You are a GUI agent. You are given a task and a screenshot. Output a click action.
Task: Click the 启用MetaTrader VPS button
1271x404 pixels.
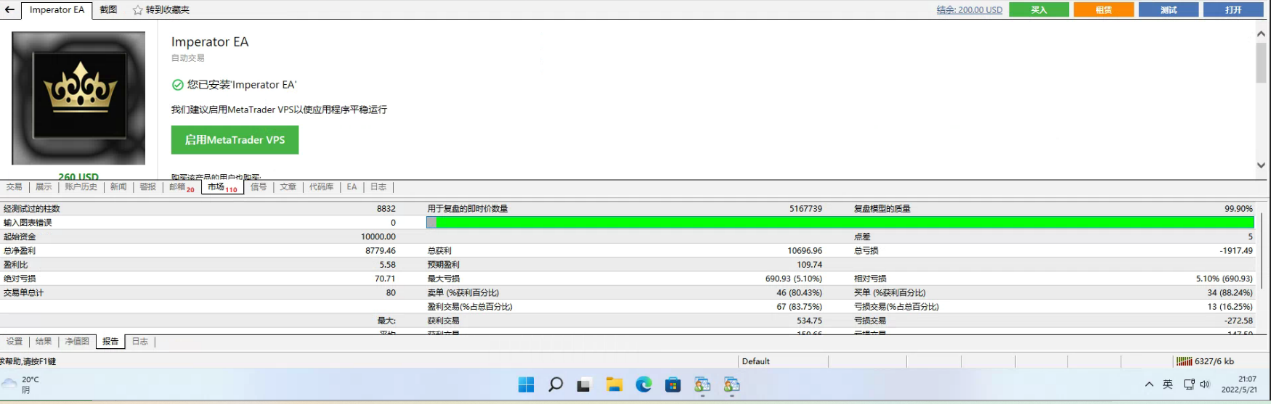(235, 140)
